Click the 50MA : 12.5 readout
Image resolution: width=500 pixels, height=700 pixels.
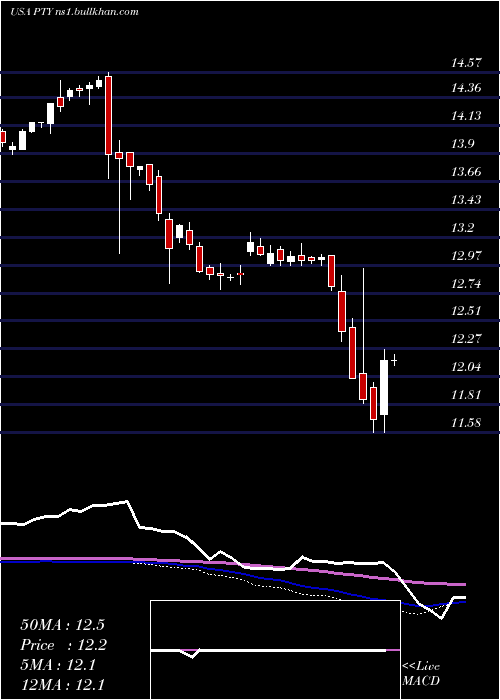pos(62,625)
